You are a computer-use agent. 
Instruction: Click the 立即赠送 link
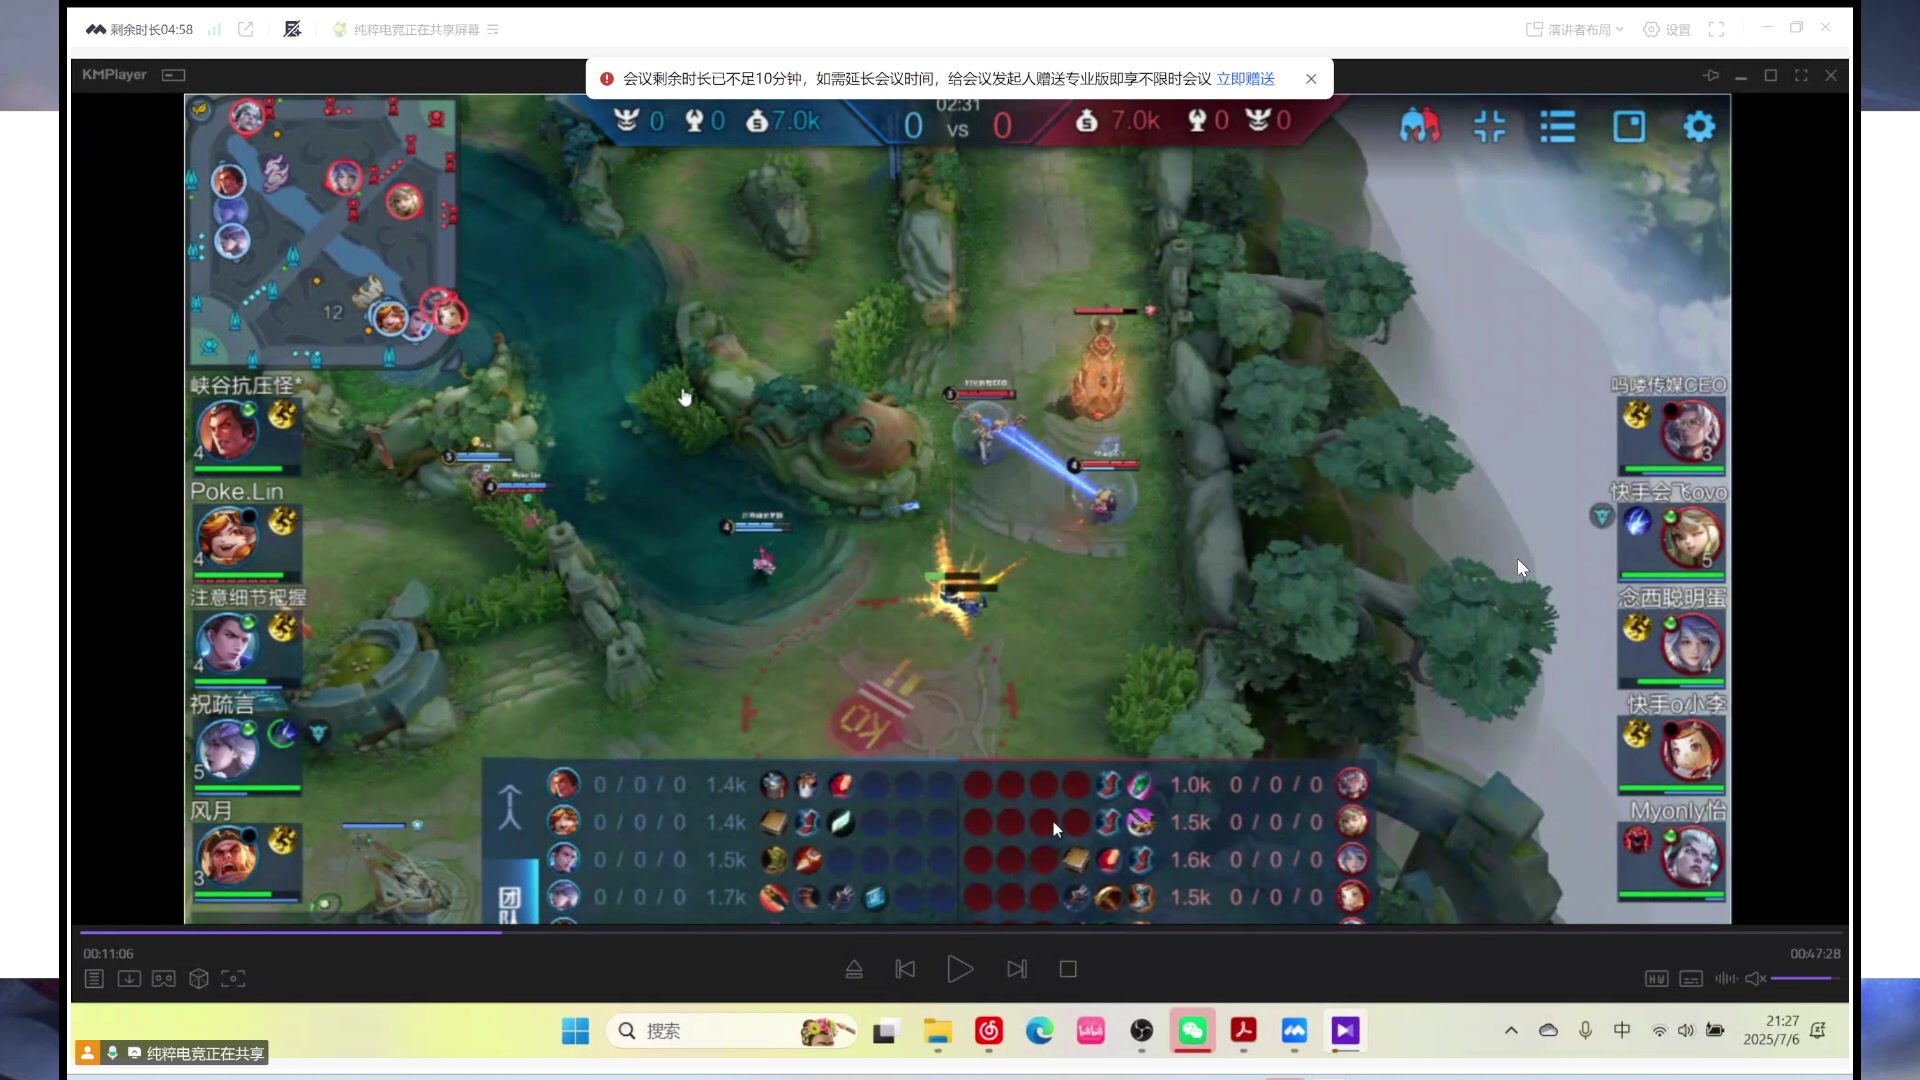1245,79
